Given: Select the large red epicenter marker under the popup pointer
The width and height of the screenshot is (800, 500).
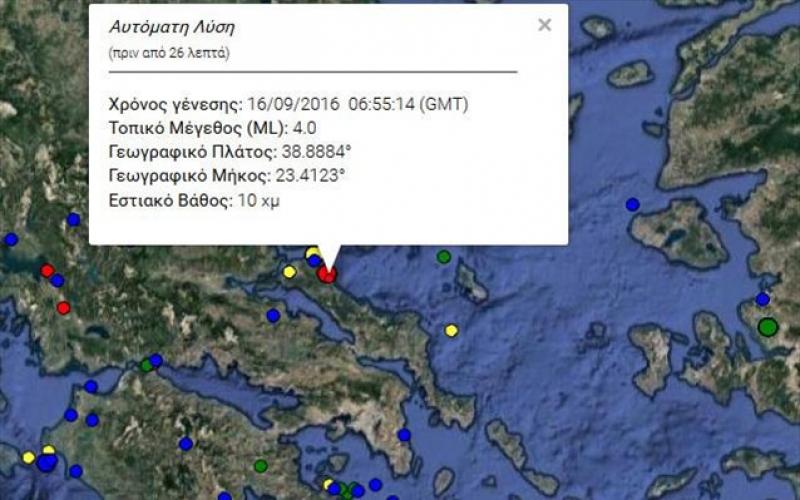Looking at the screenshot, I should 327,274.
